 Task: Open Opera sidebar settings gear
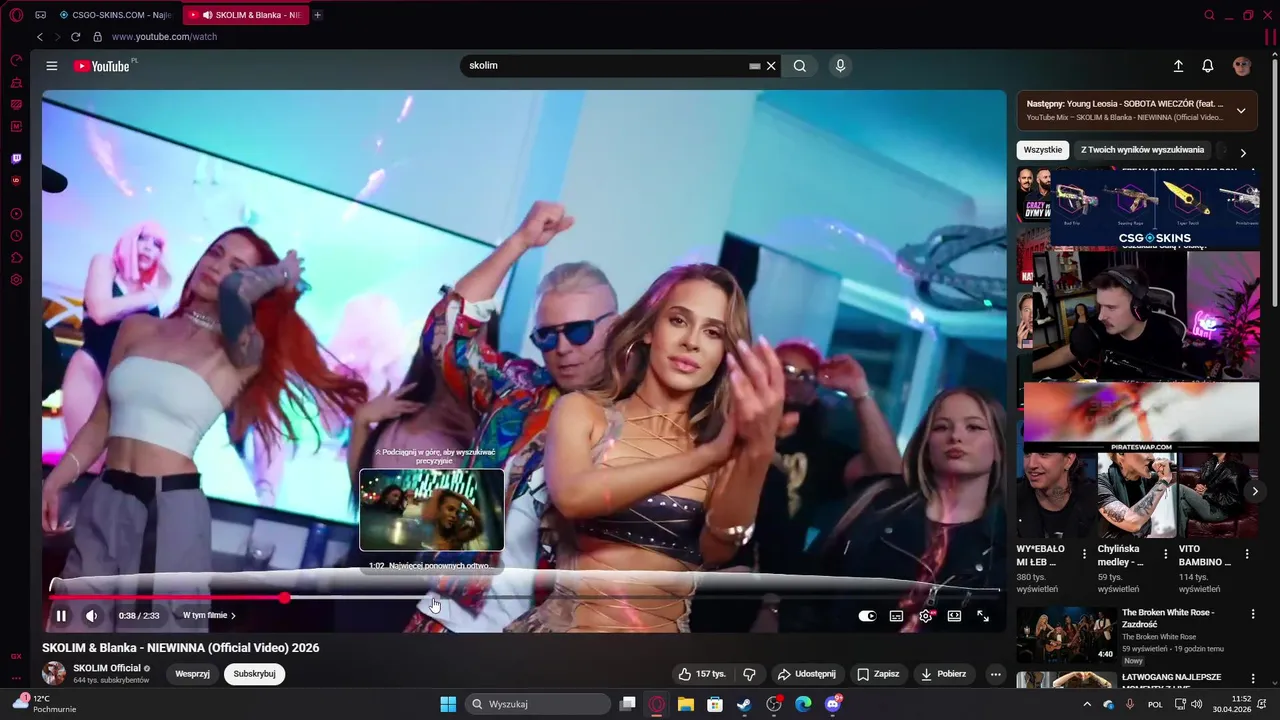click(x=16, y=280)
